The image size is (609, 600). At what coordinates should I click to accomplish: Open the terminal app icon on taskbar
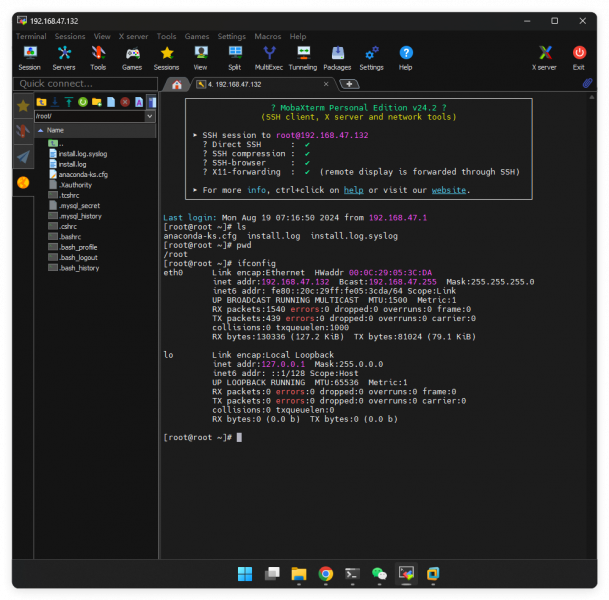coord(352,574)
